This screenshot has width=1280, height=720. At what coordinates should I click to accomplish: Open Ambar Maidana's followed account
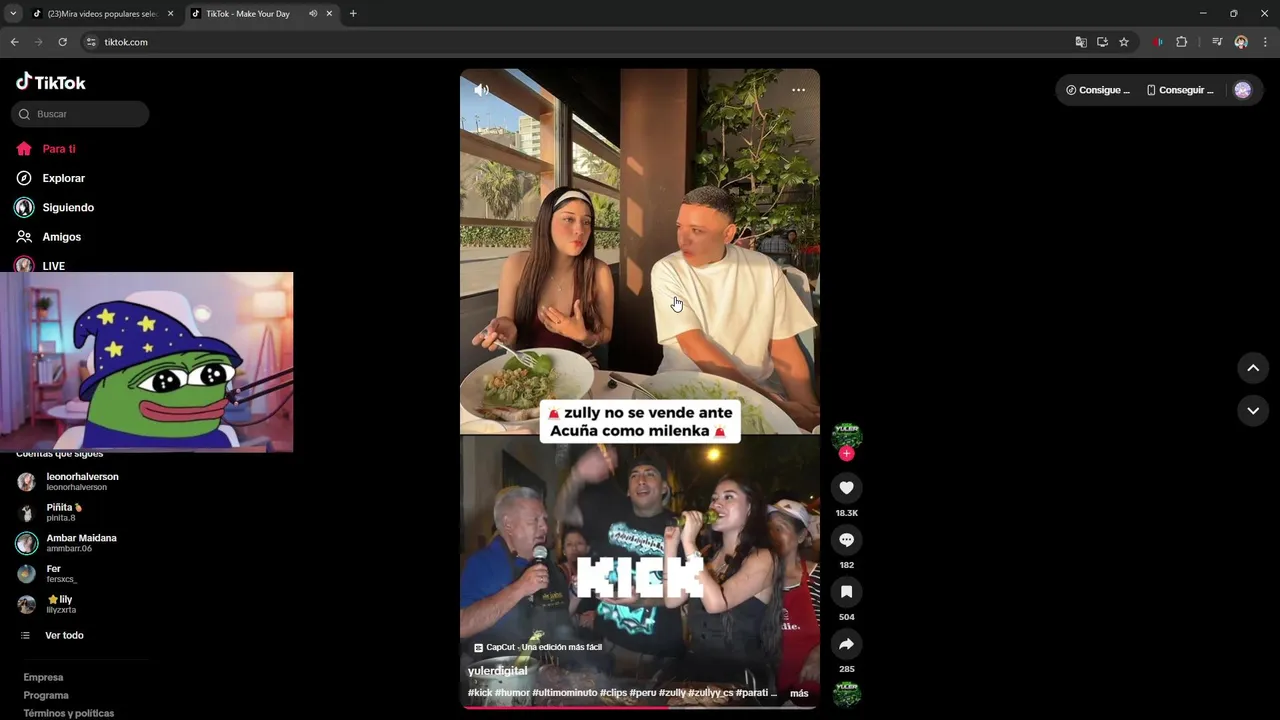tap(67, 543)
